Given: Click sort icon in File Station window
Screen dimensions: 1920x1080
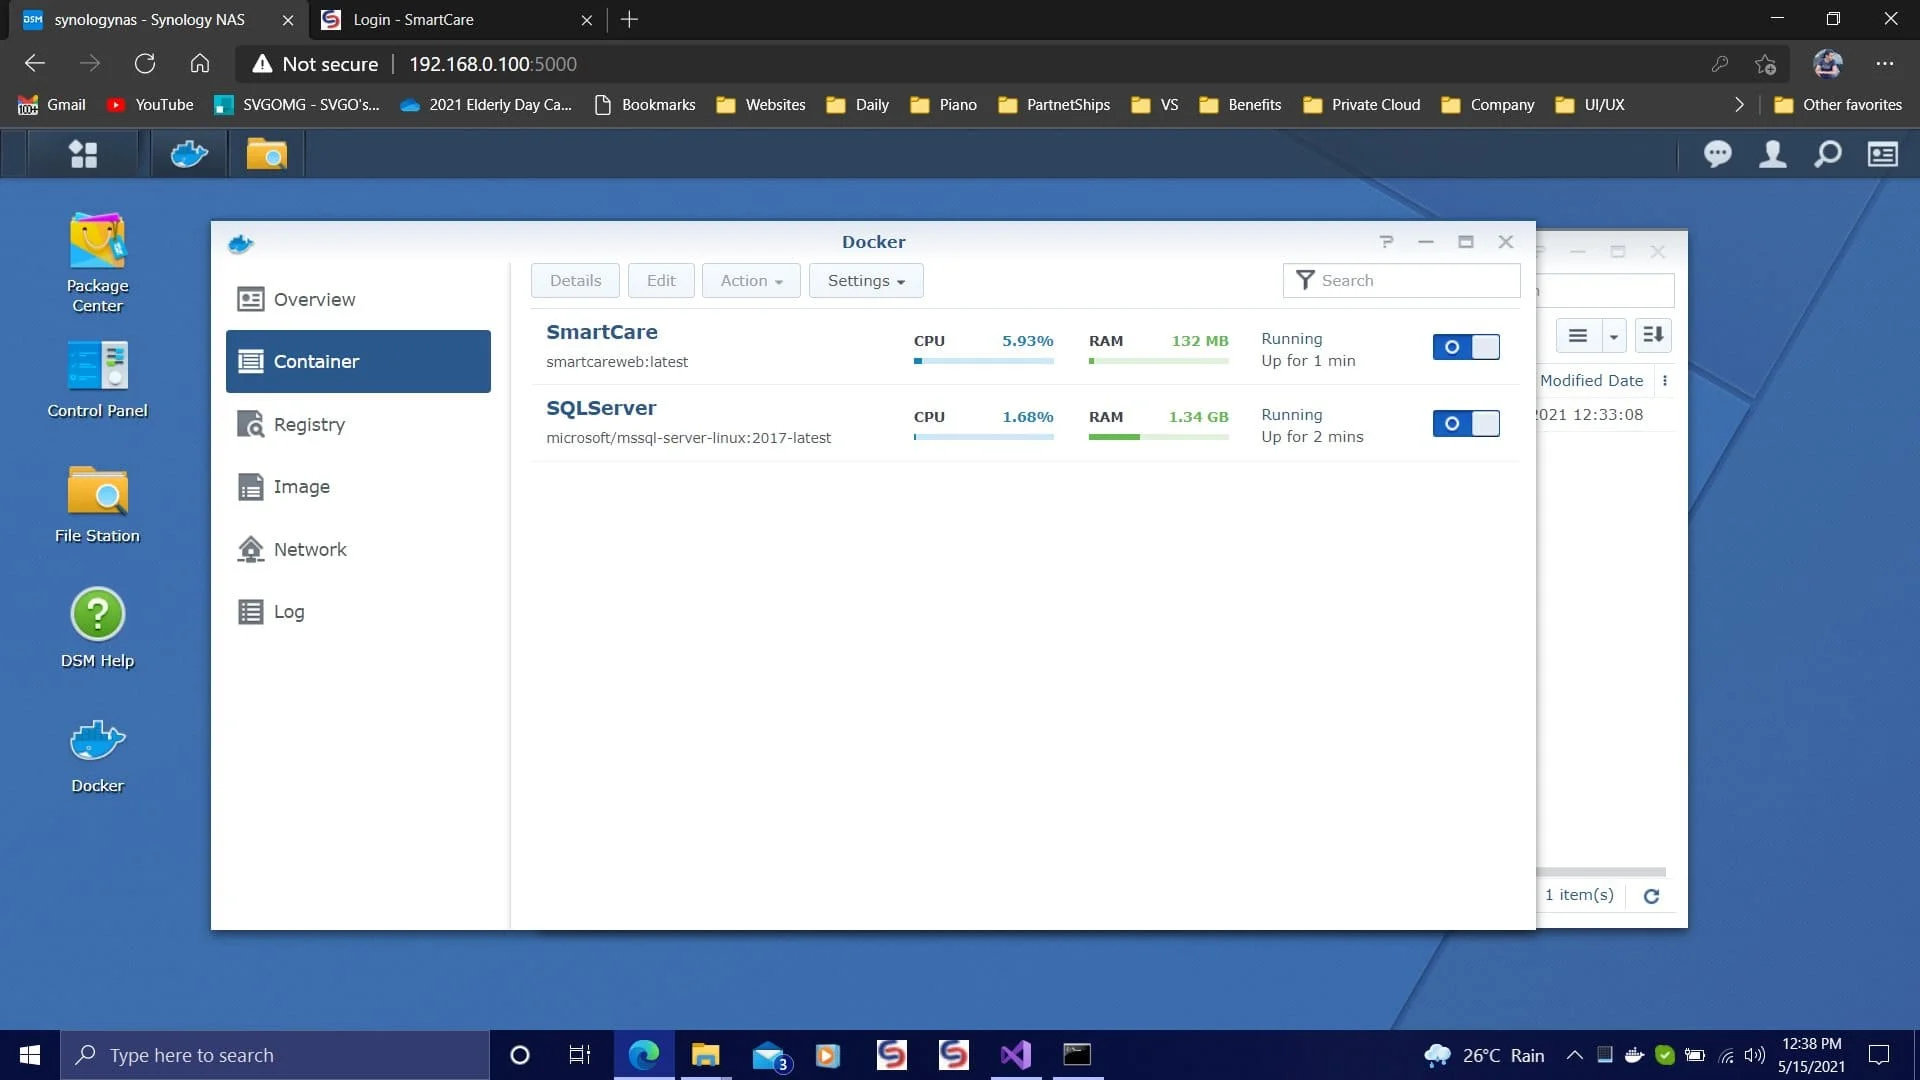Looking at the screenshot, I should 1653,336.
